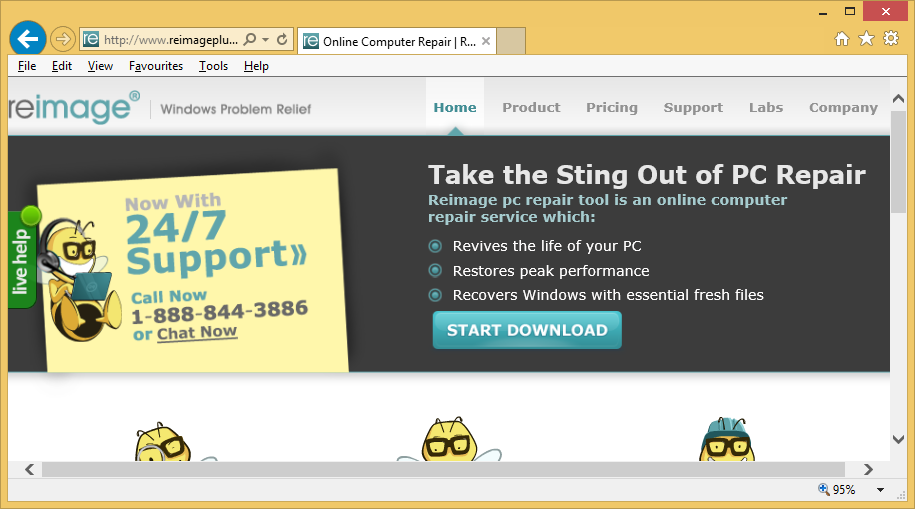This screenshot has width=915, height=509.
Task: Open Favourites star icon
Action: click(867, 39)
